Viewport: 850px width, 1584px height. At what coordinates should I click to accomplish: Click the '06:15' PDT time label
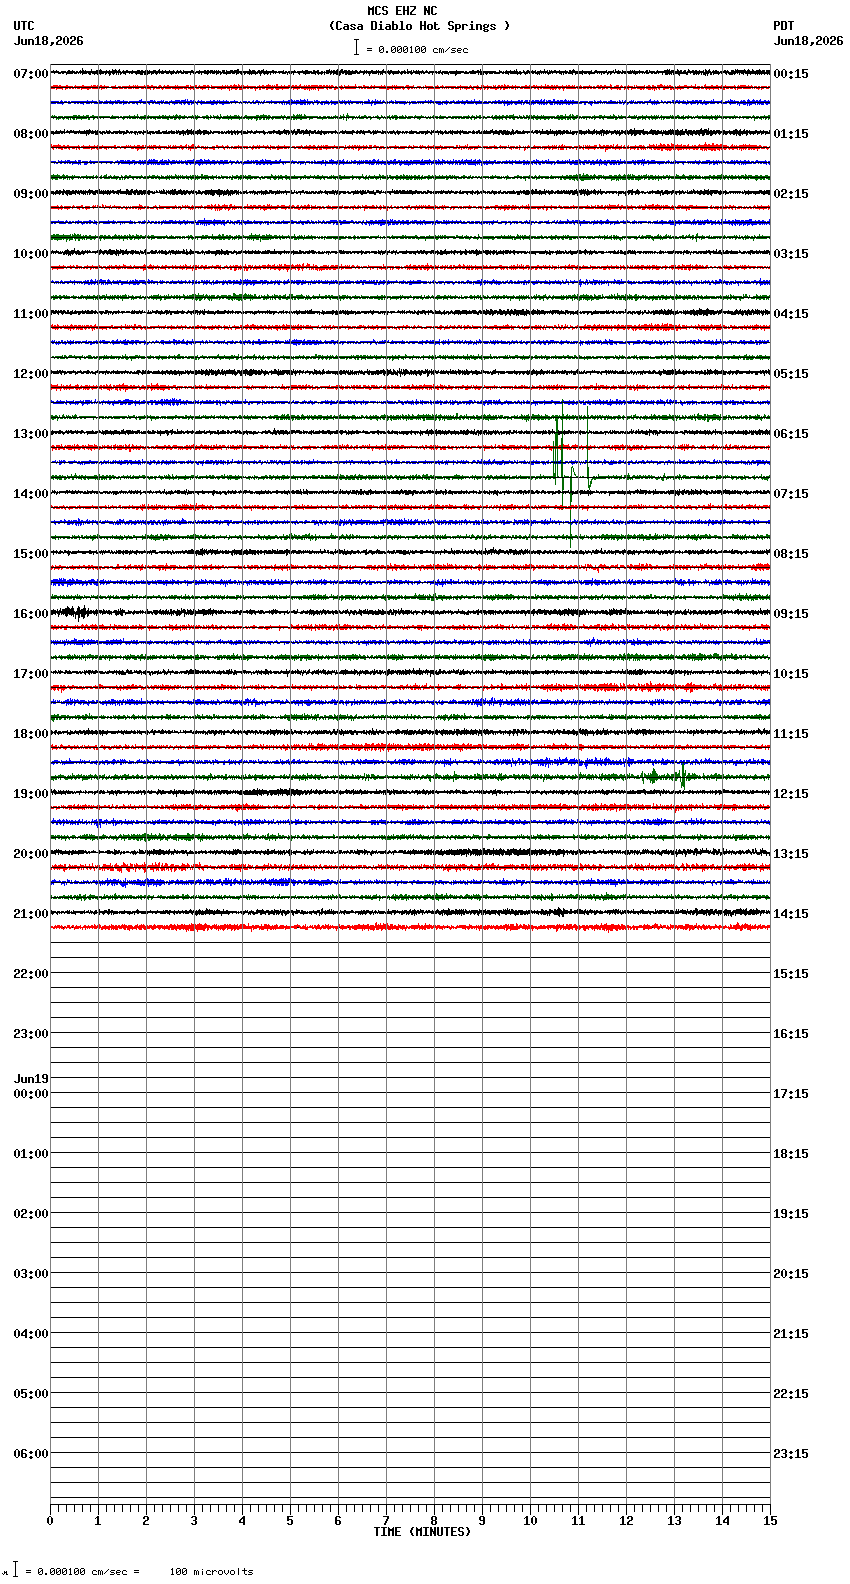791,434
